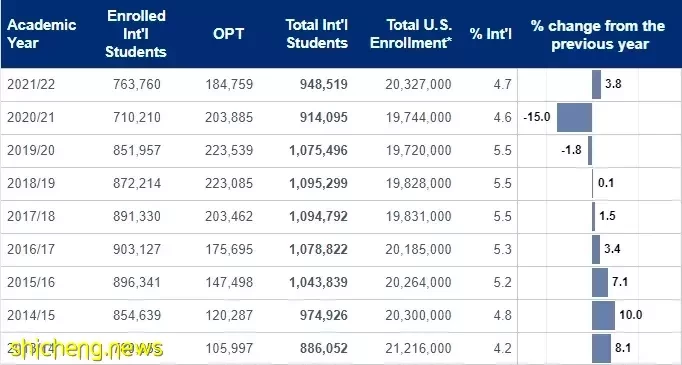Viewport: 682px width, 365px height.
Task: Click the -15.0 negative change bar
Action: click(574, 117)
